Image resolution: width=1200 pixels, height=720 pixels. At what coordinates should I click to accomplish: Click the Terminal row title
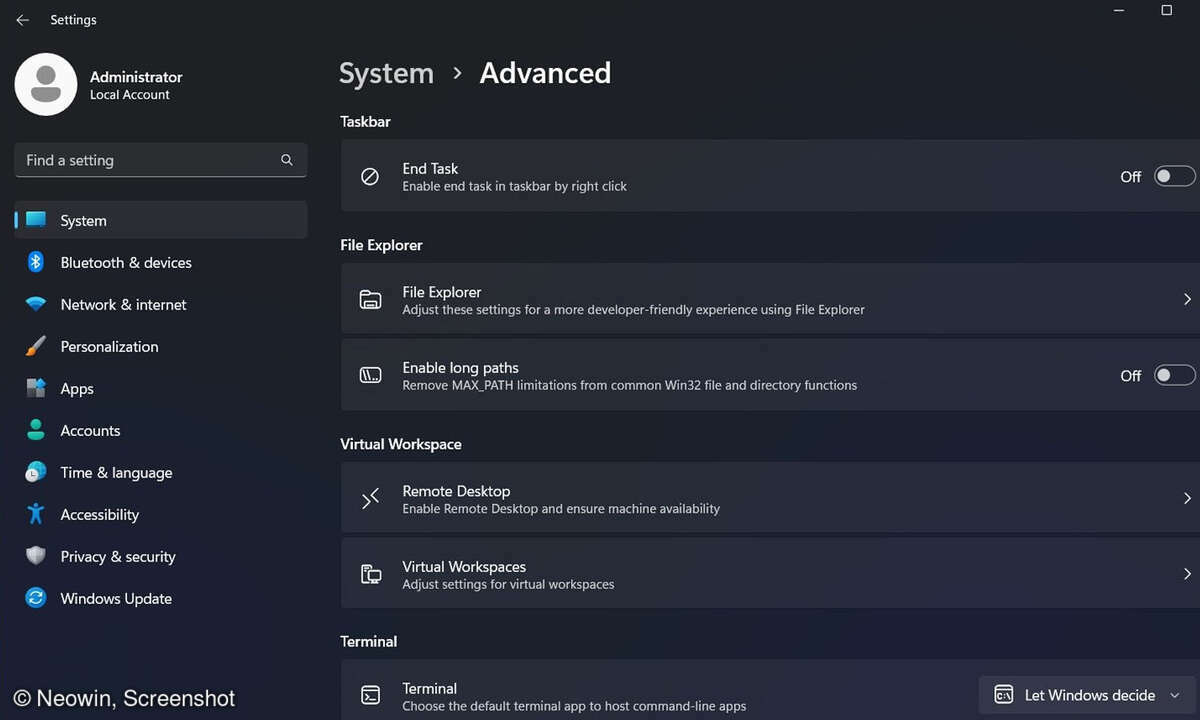pos(430,688)
